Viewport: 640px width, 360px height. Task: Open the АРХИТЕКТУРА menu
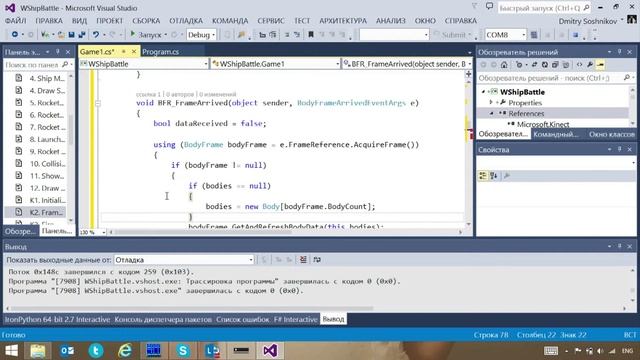click(343, 21)
